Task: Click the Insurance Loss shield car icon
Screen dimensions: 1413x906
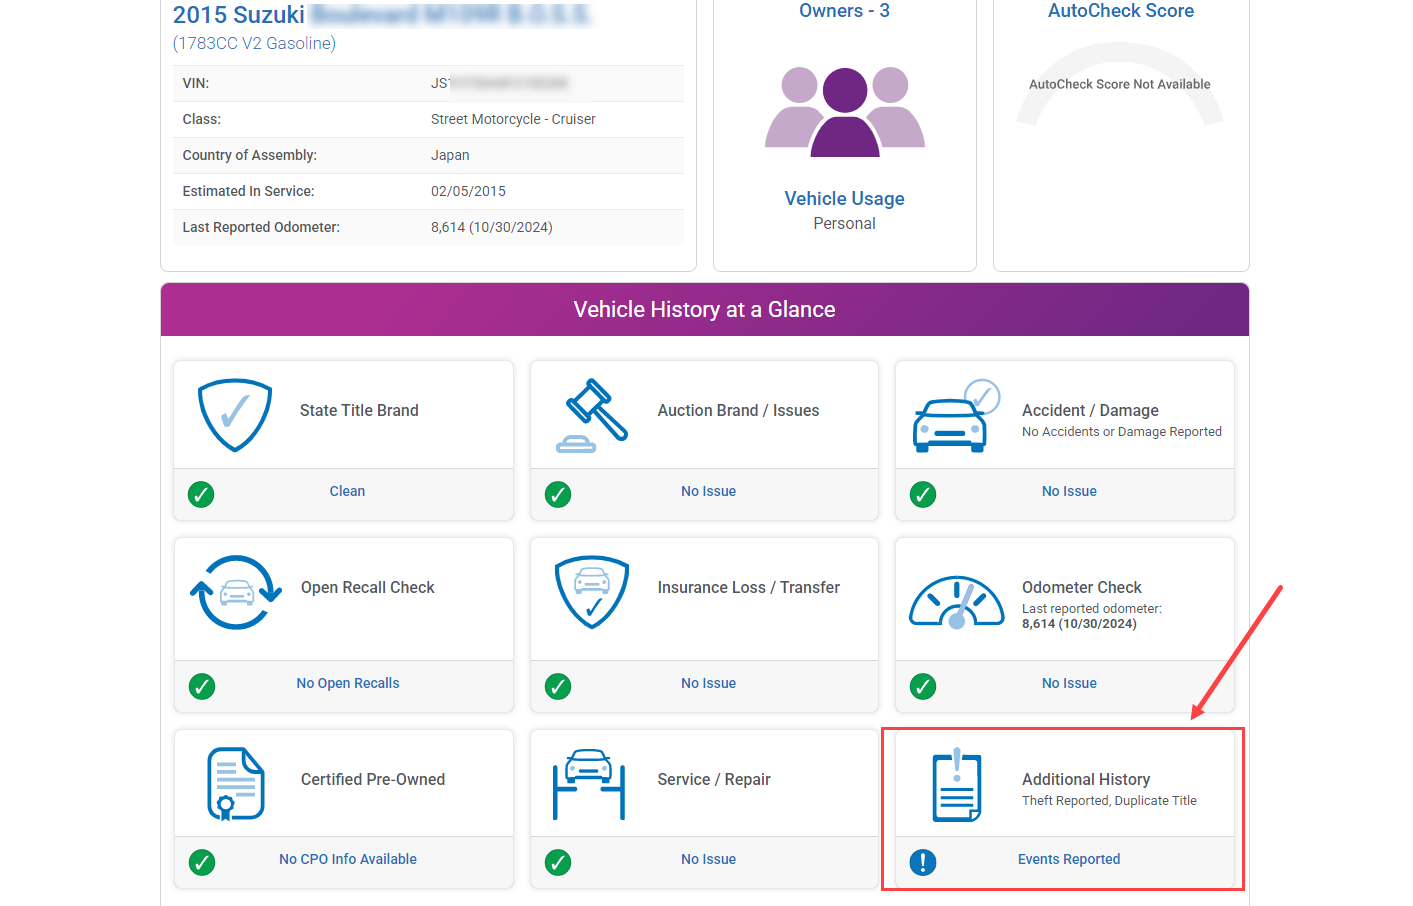Action: [x=592, y=592]
